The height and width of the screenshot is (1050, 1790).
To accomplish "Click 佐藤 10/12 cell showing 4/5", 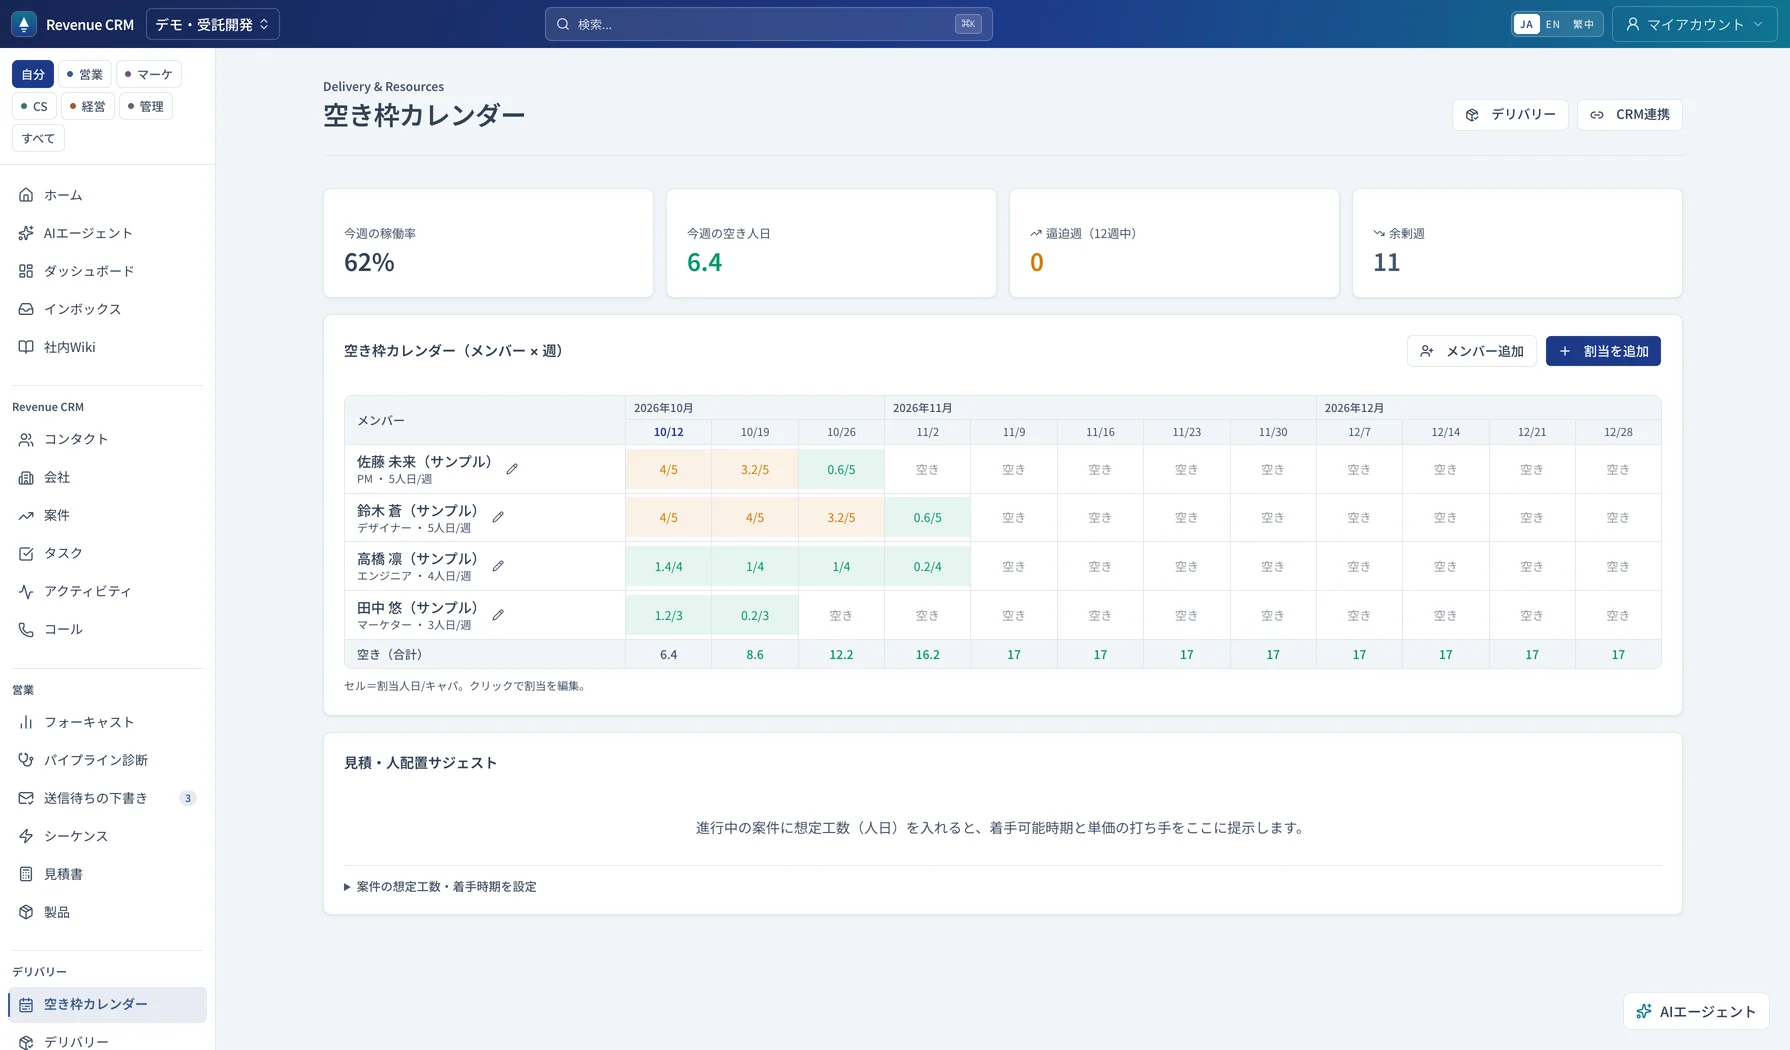I will coord(669,469).
